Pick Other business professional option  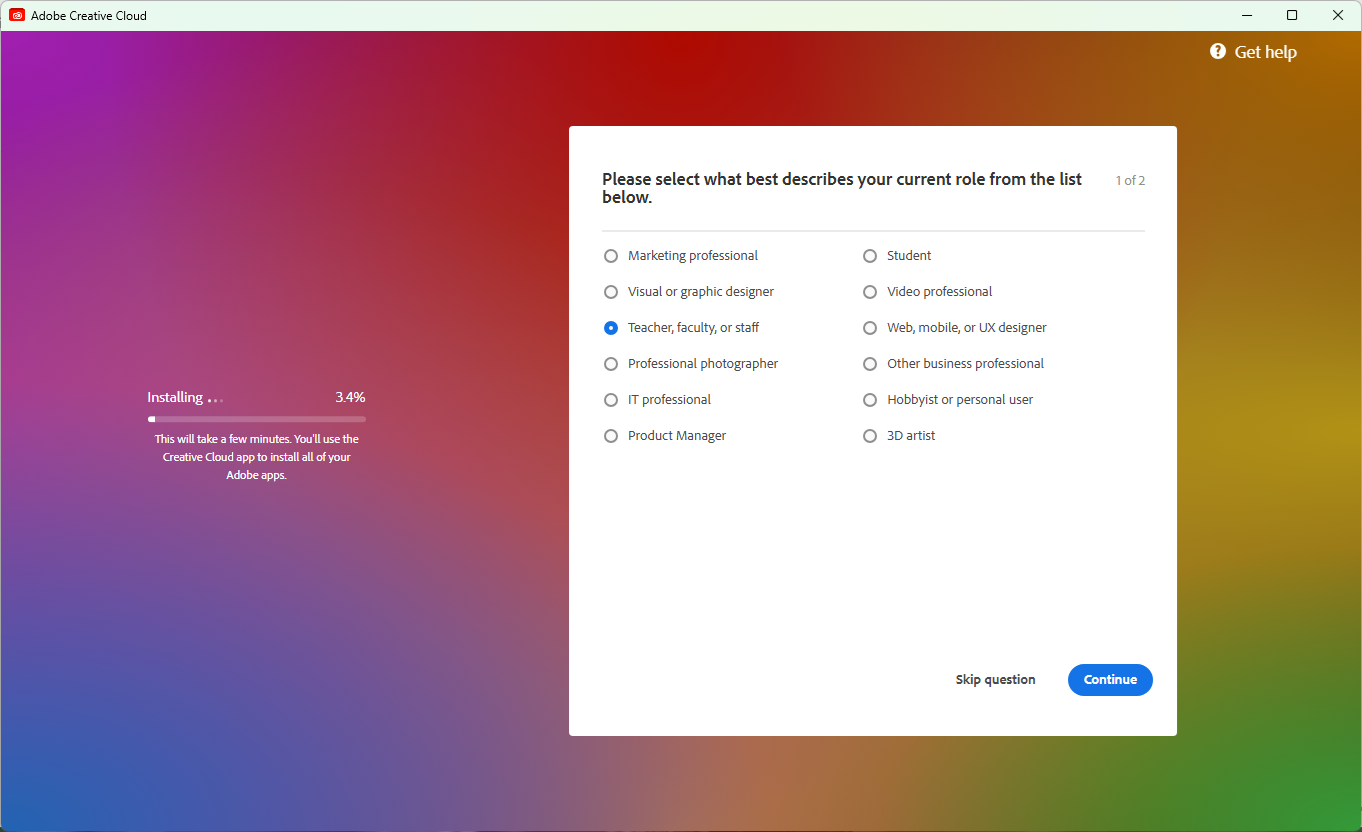870,364
